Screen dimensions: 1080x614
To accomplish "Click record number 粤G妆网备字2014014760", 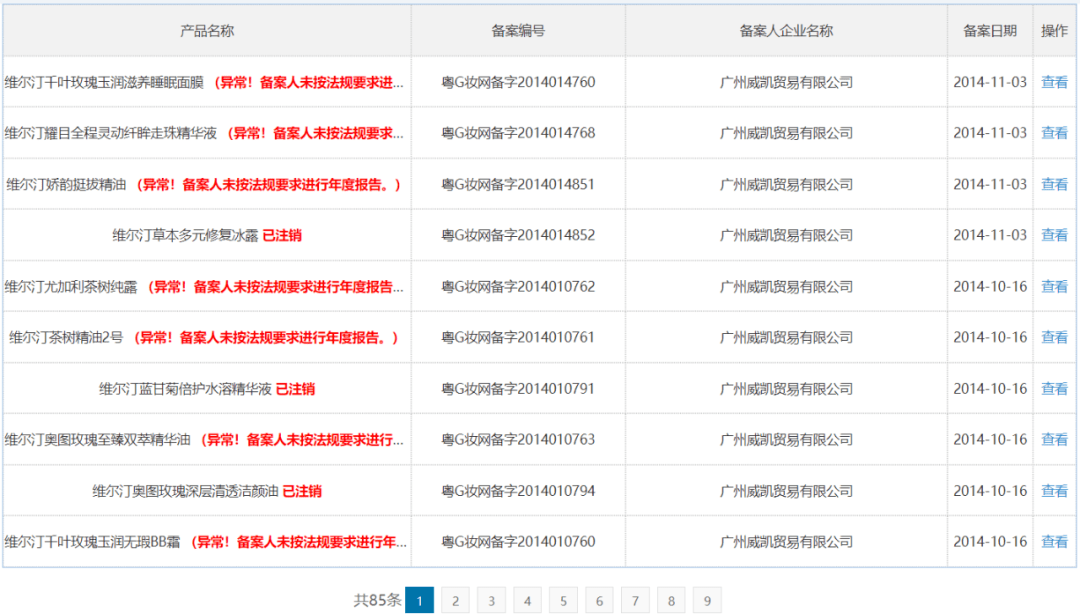I will pyautogui.click(x=518, y=82).
